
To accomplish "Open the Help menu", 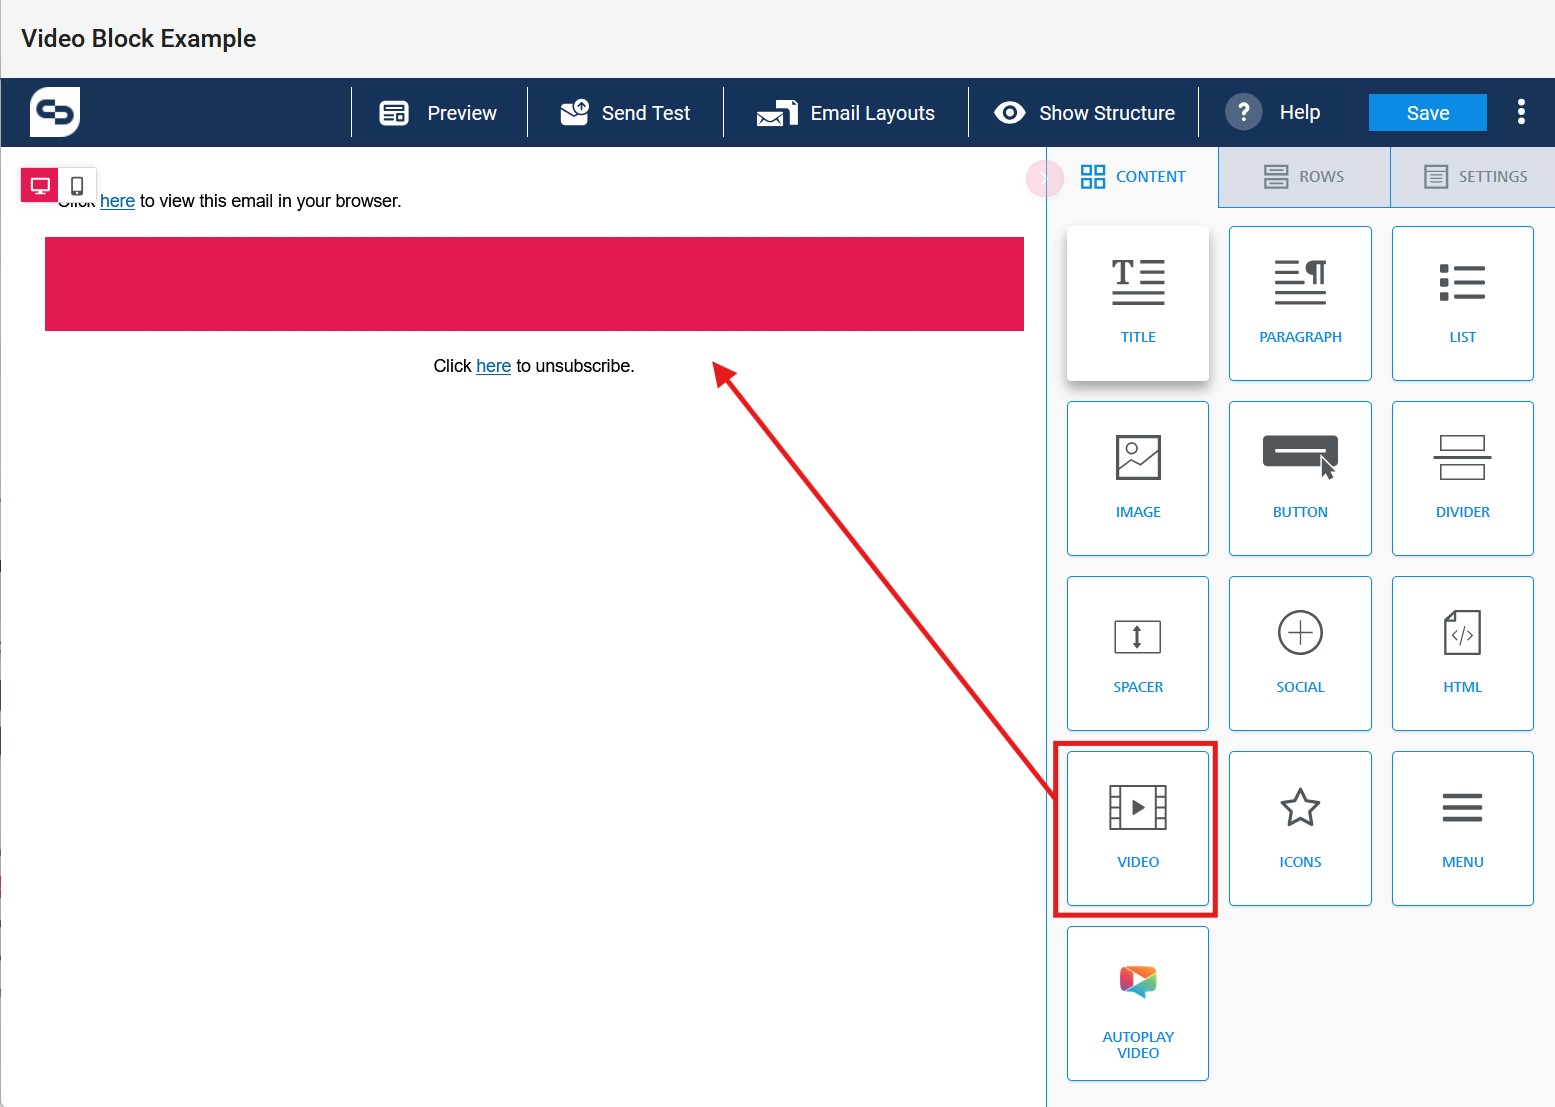I will pos(1273,112).
